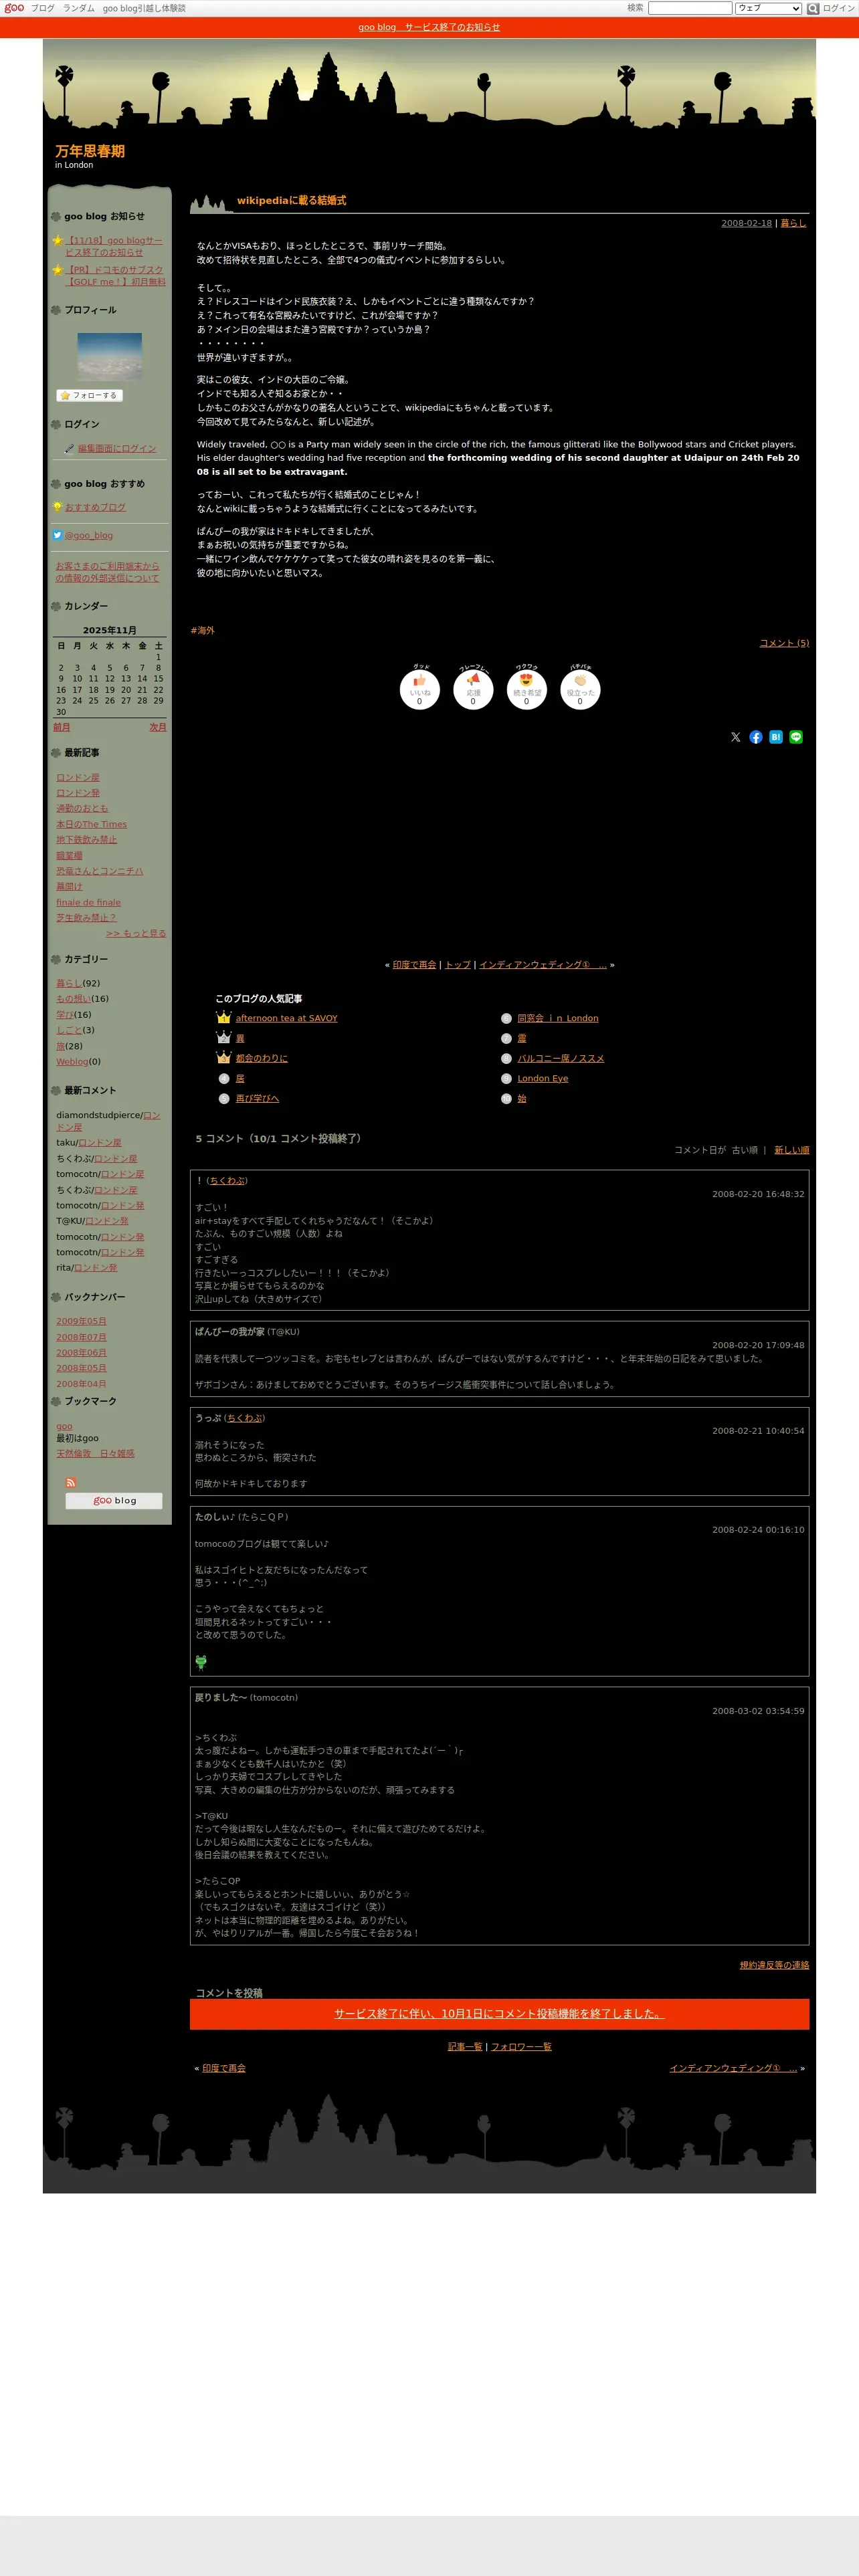
Task: Click the goo blog badge at sidebar bottom
Action: [114, 1500]
